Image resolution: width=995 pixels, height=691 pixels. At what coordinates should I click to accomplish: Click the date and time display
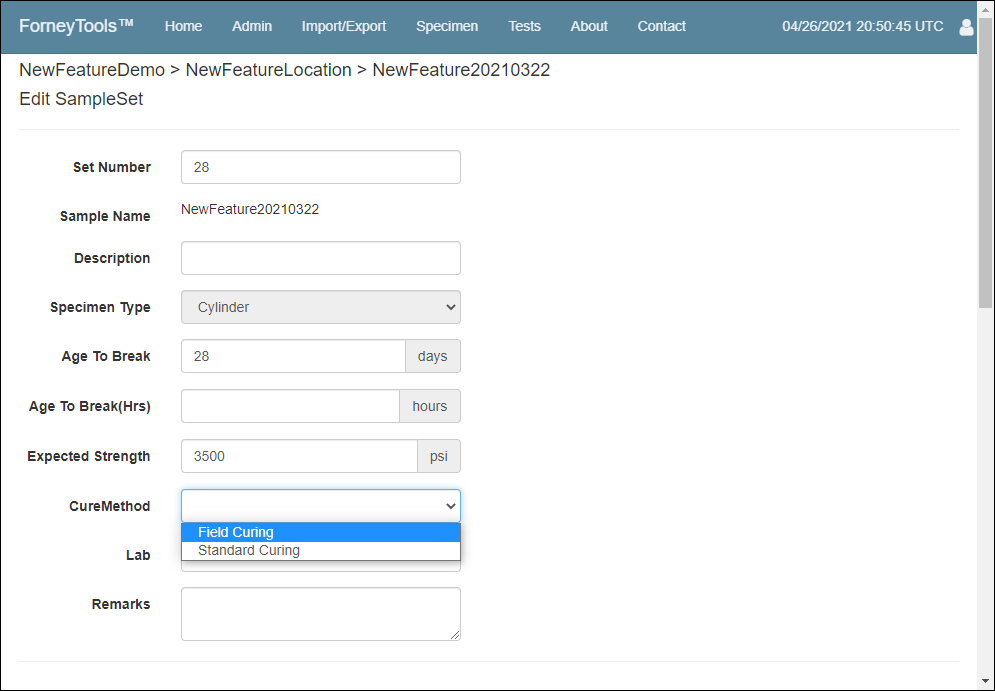point(862,26)
